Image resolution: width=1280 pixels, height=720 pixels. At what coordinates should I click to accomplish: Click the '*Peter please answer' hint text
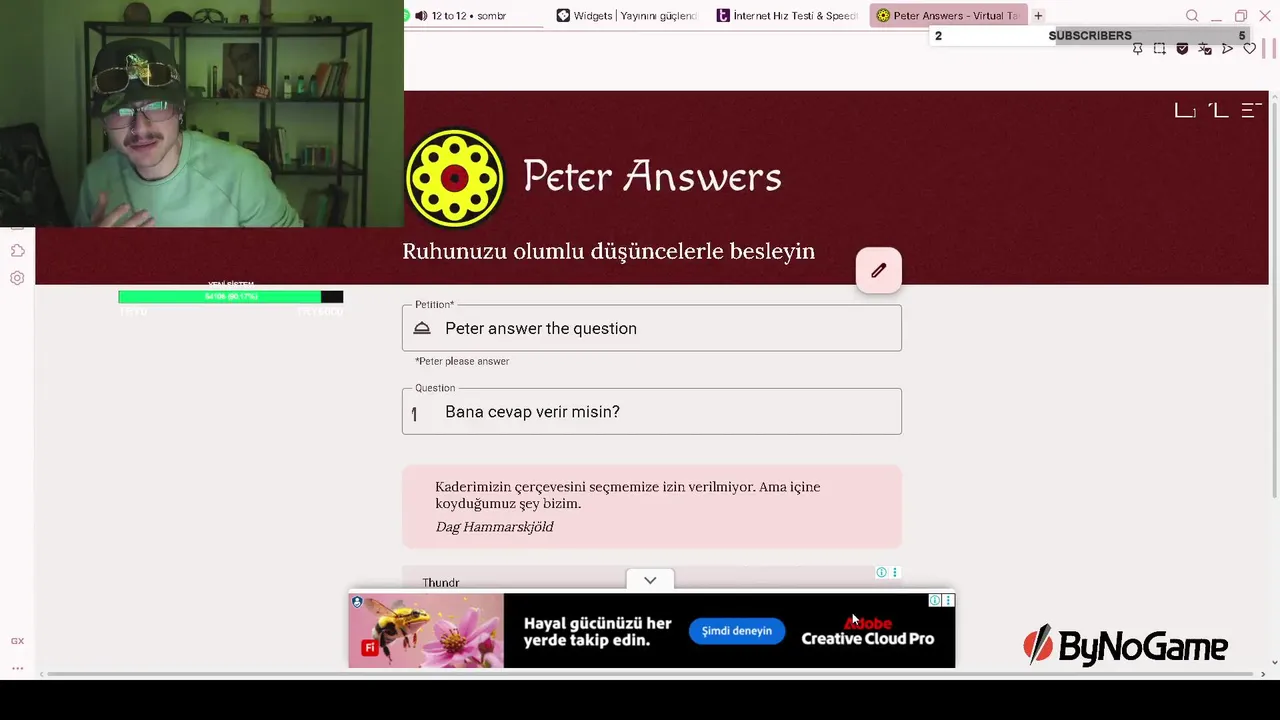click(462, 361)
